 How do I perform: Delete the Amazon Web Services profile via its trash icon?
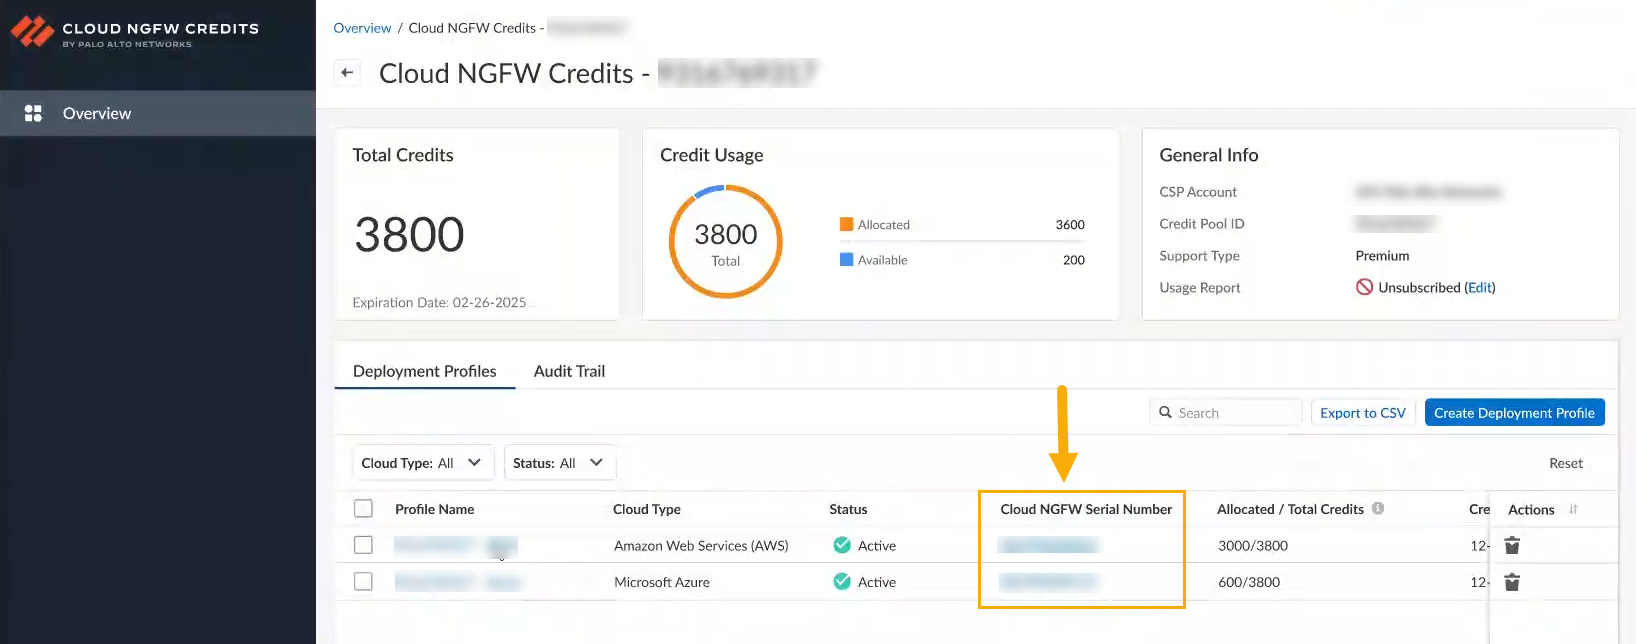(x=1512, y=545)
